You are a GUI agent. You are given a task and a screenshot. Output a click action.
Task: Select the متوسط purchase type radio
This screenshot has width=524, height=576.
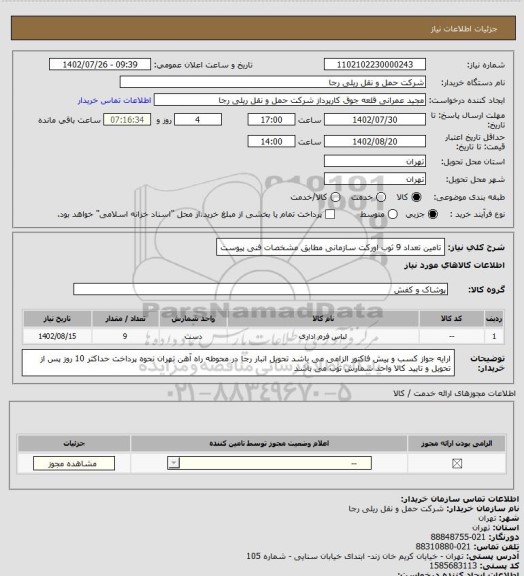click(392, 214)
